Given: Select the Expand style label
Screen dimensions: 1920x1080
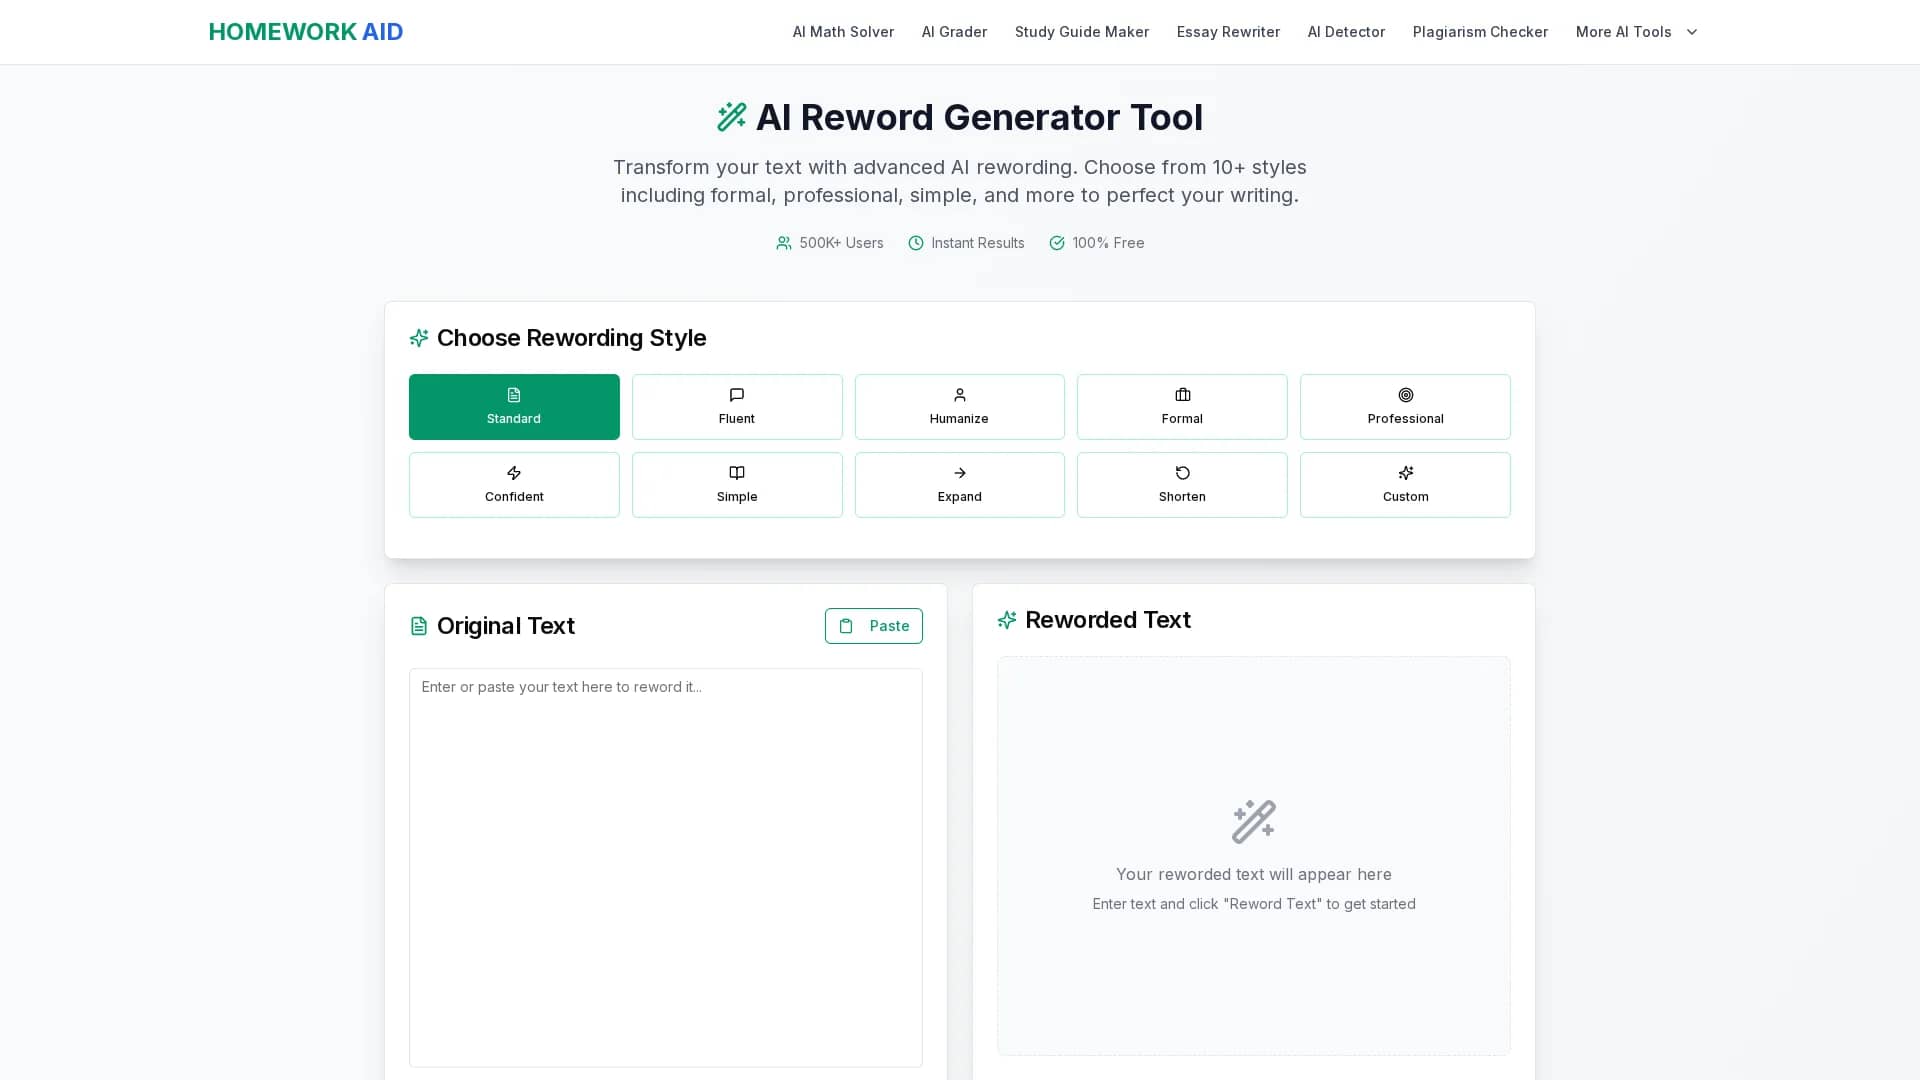Looking at the screenshot, I should pyautogui.click(x=960, y=497).
